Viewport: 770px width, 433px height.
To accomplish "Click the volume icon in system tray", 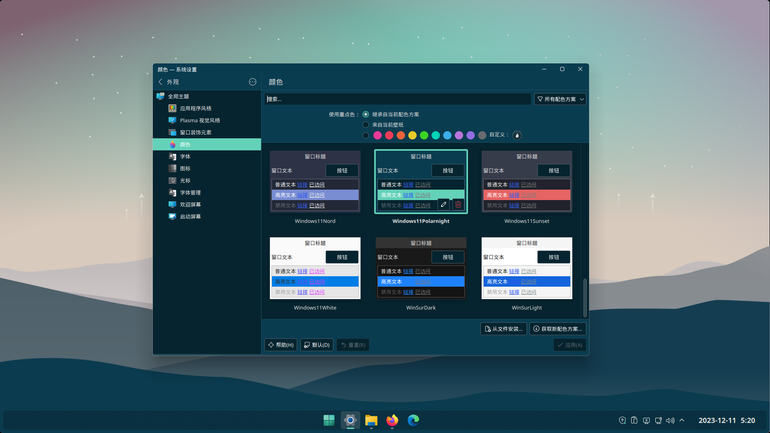I will point(670,420).
